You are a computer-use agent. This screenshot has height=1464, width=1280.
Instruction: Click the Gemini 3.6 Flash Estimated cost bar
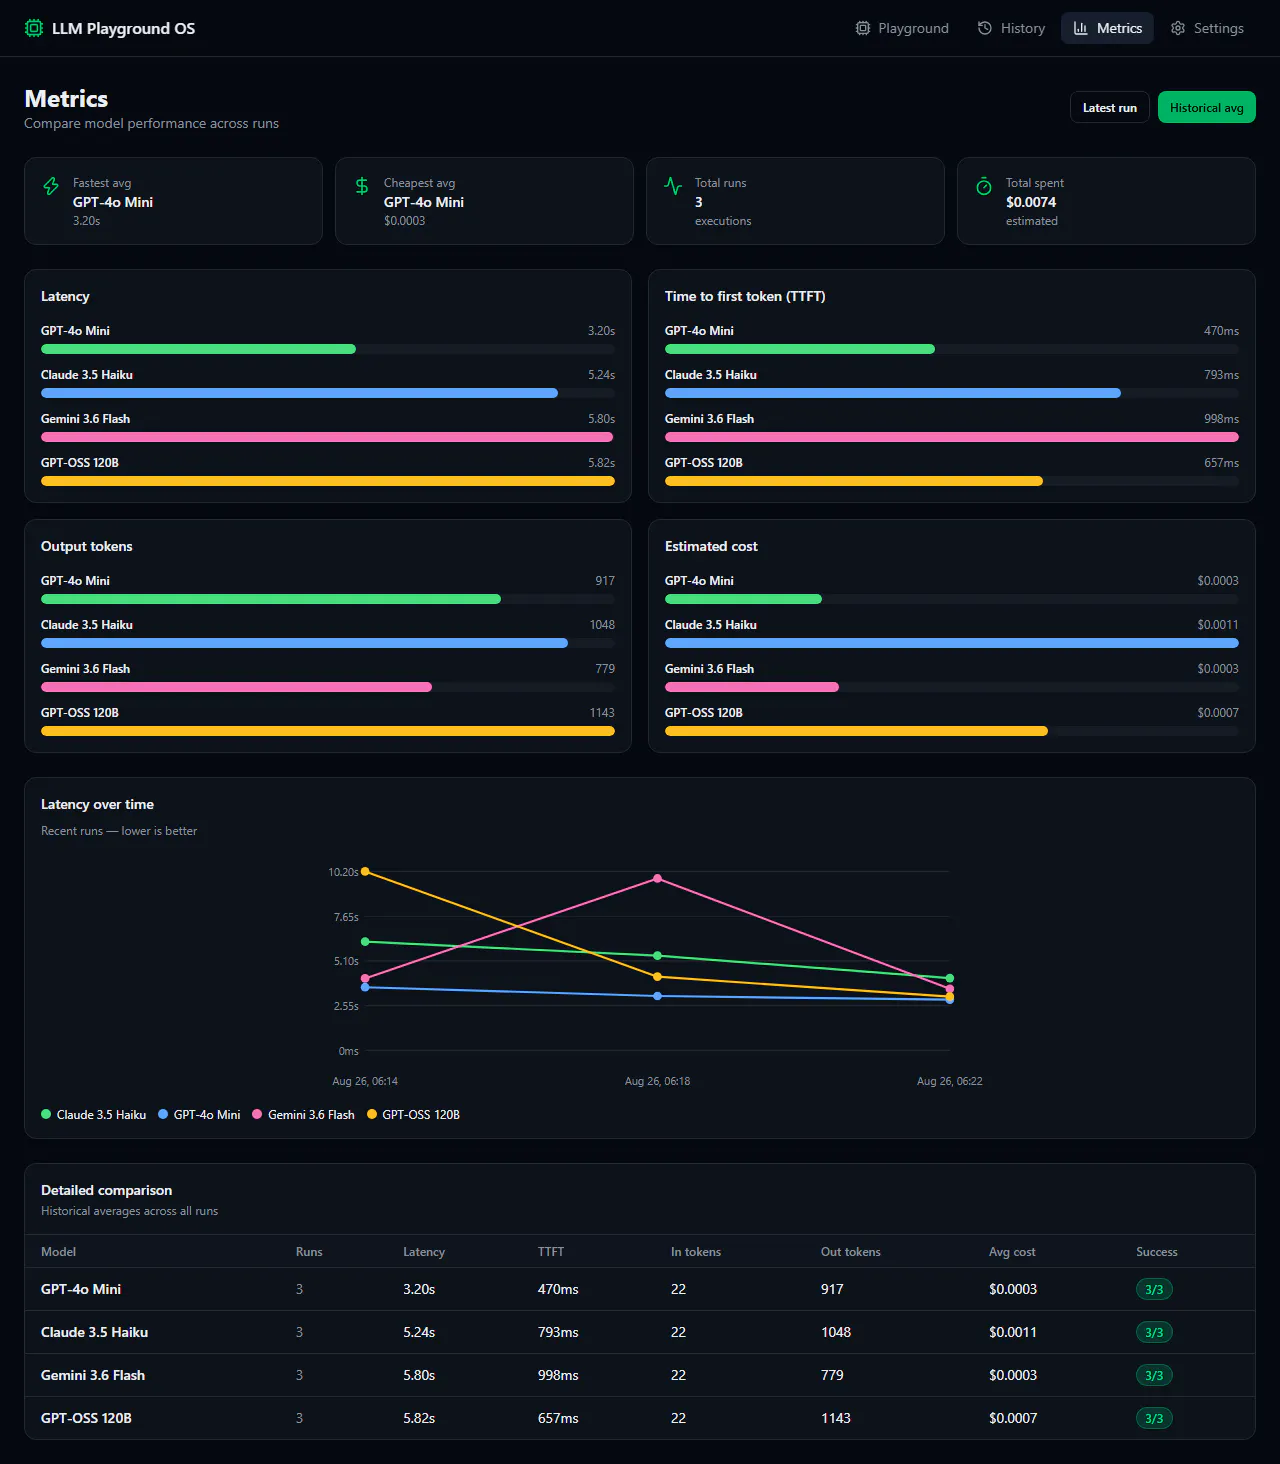pos(752,687)
